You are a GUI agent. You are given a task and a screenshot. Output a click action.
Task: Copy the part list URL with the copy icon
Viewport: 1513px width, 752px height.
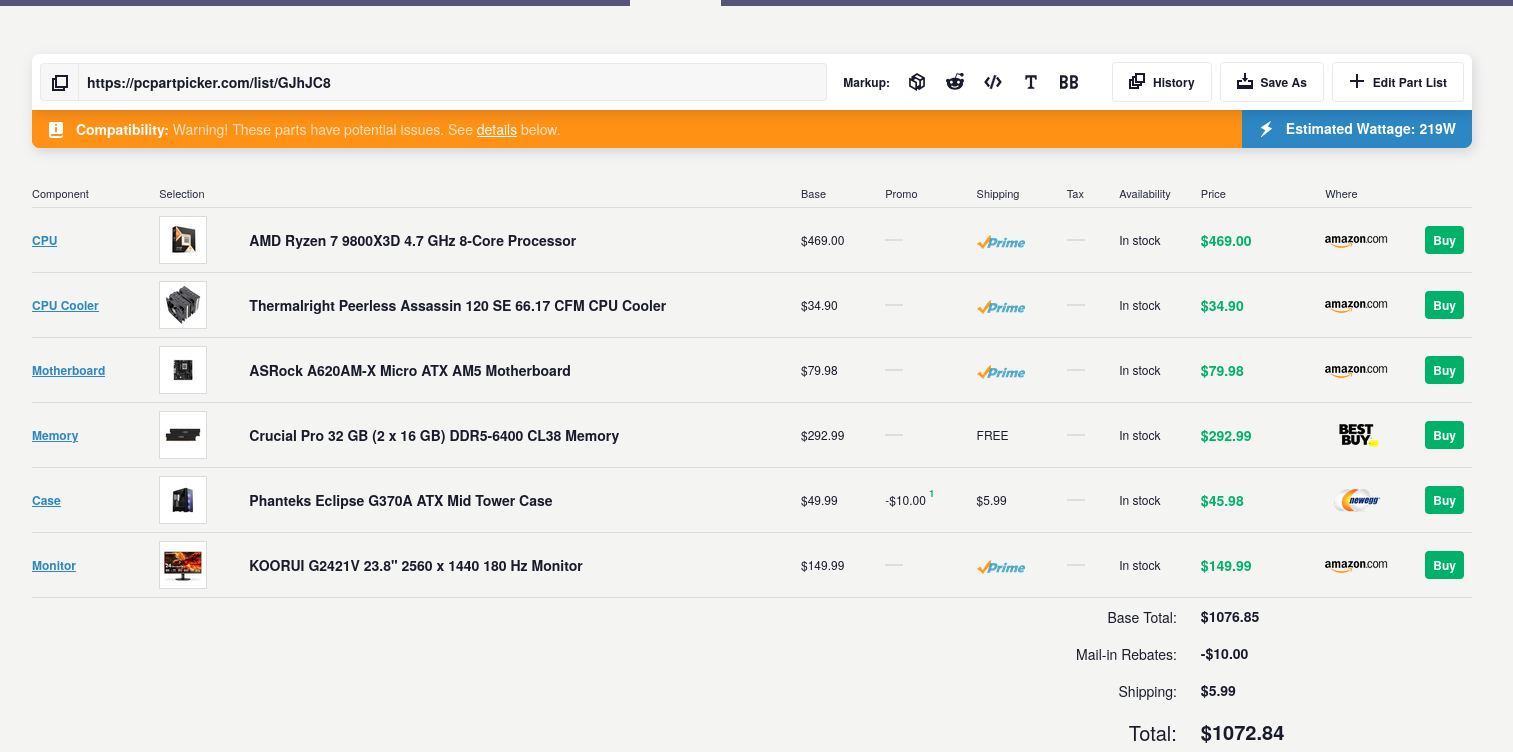coord(60,83)
